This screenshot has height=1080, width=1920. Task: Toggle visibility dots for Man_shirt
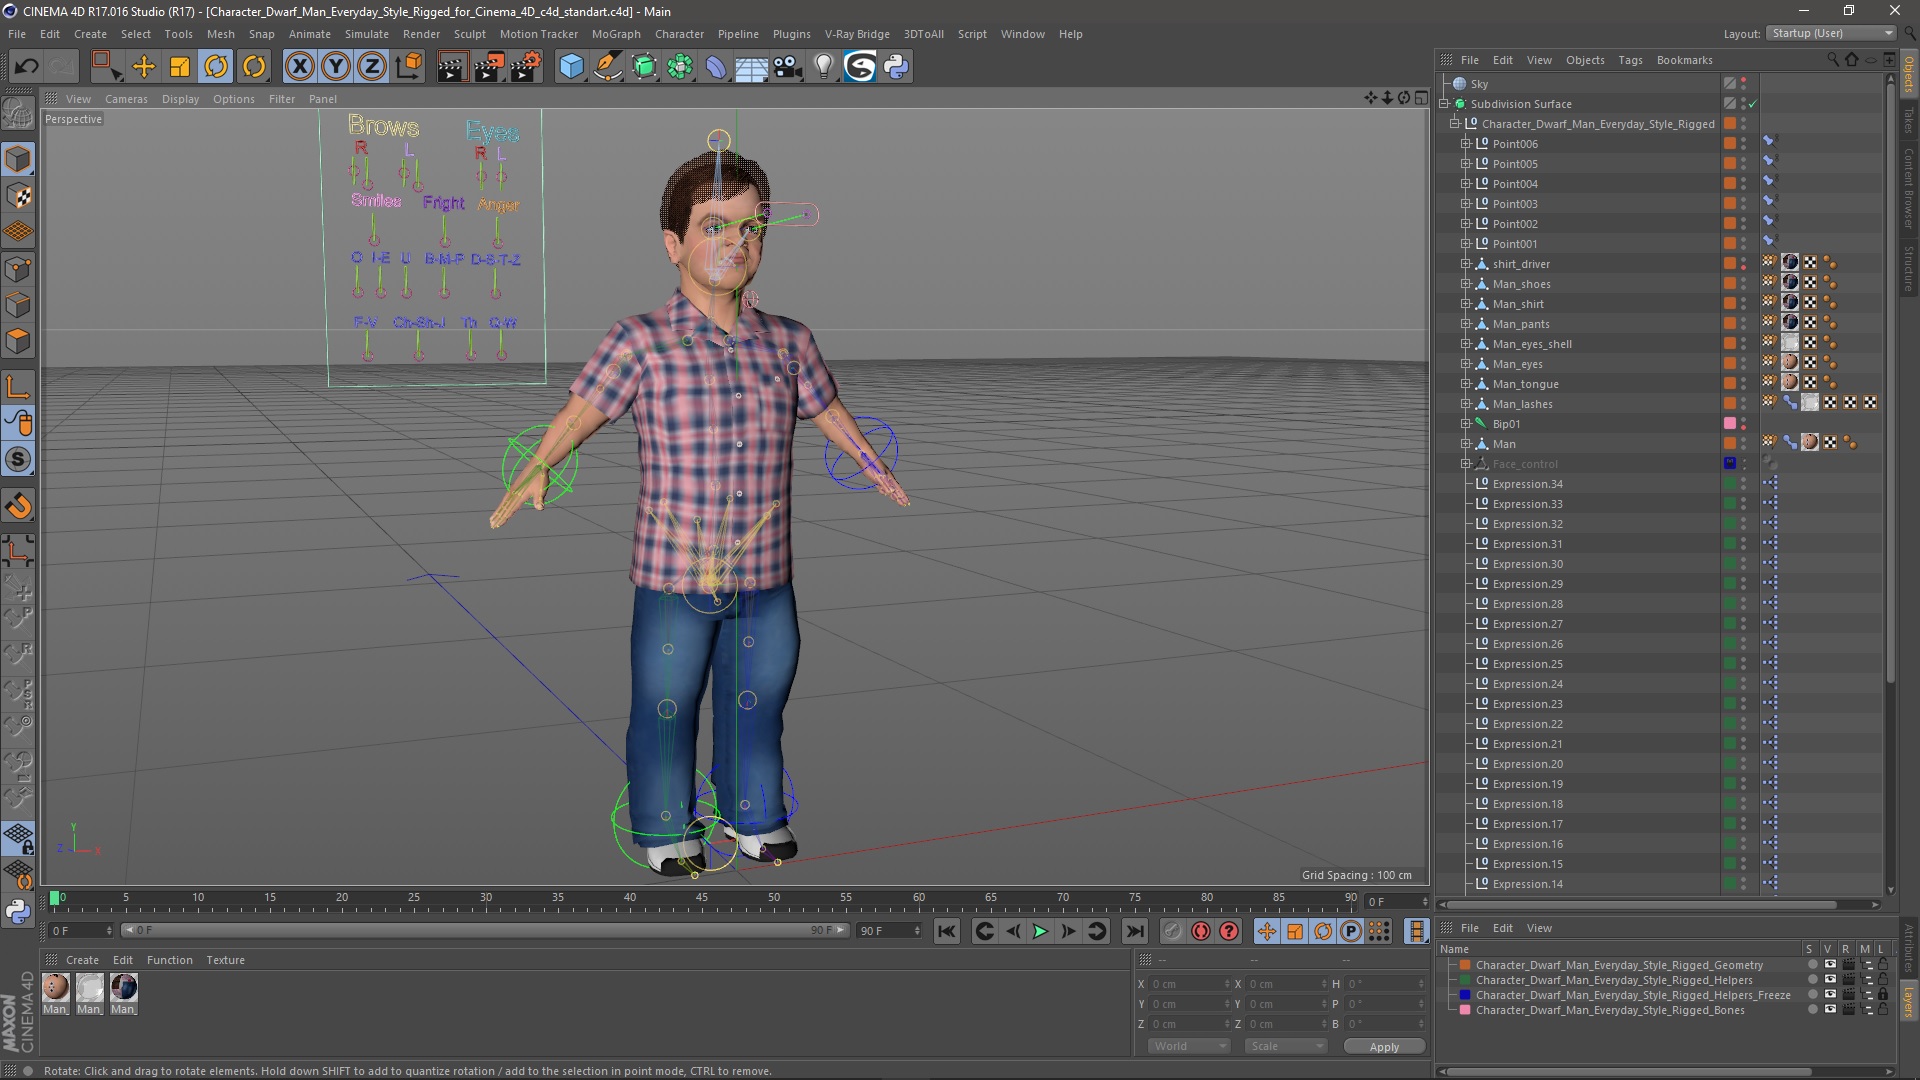(x=1744, y=304)
